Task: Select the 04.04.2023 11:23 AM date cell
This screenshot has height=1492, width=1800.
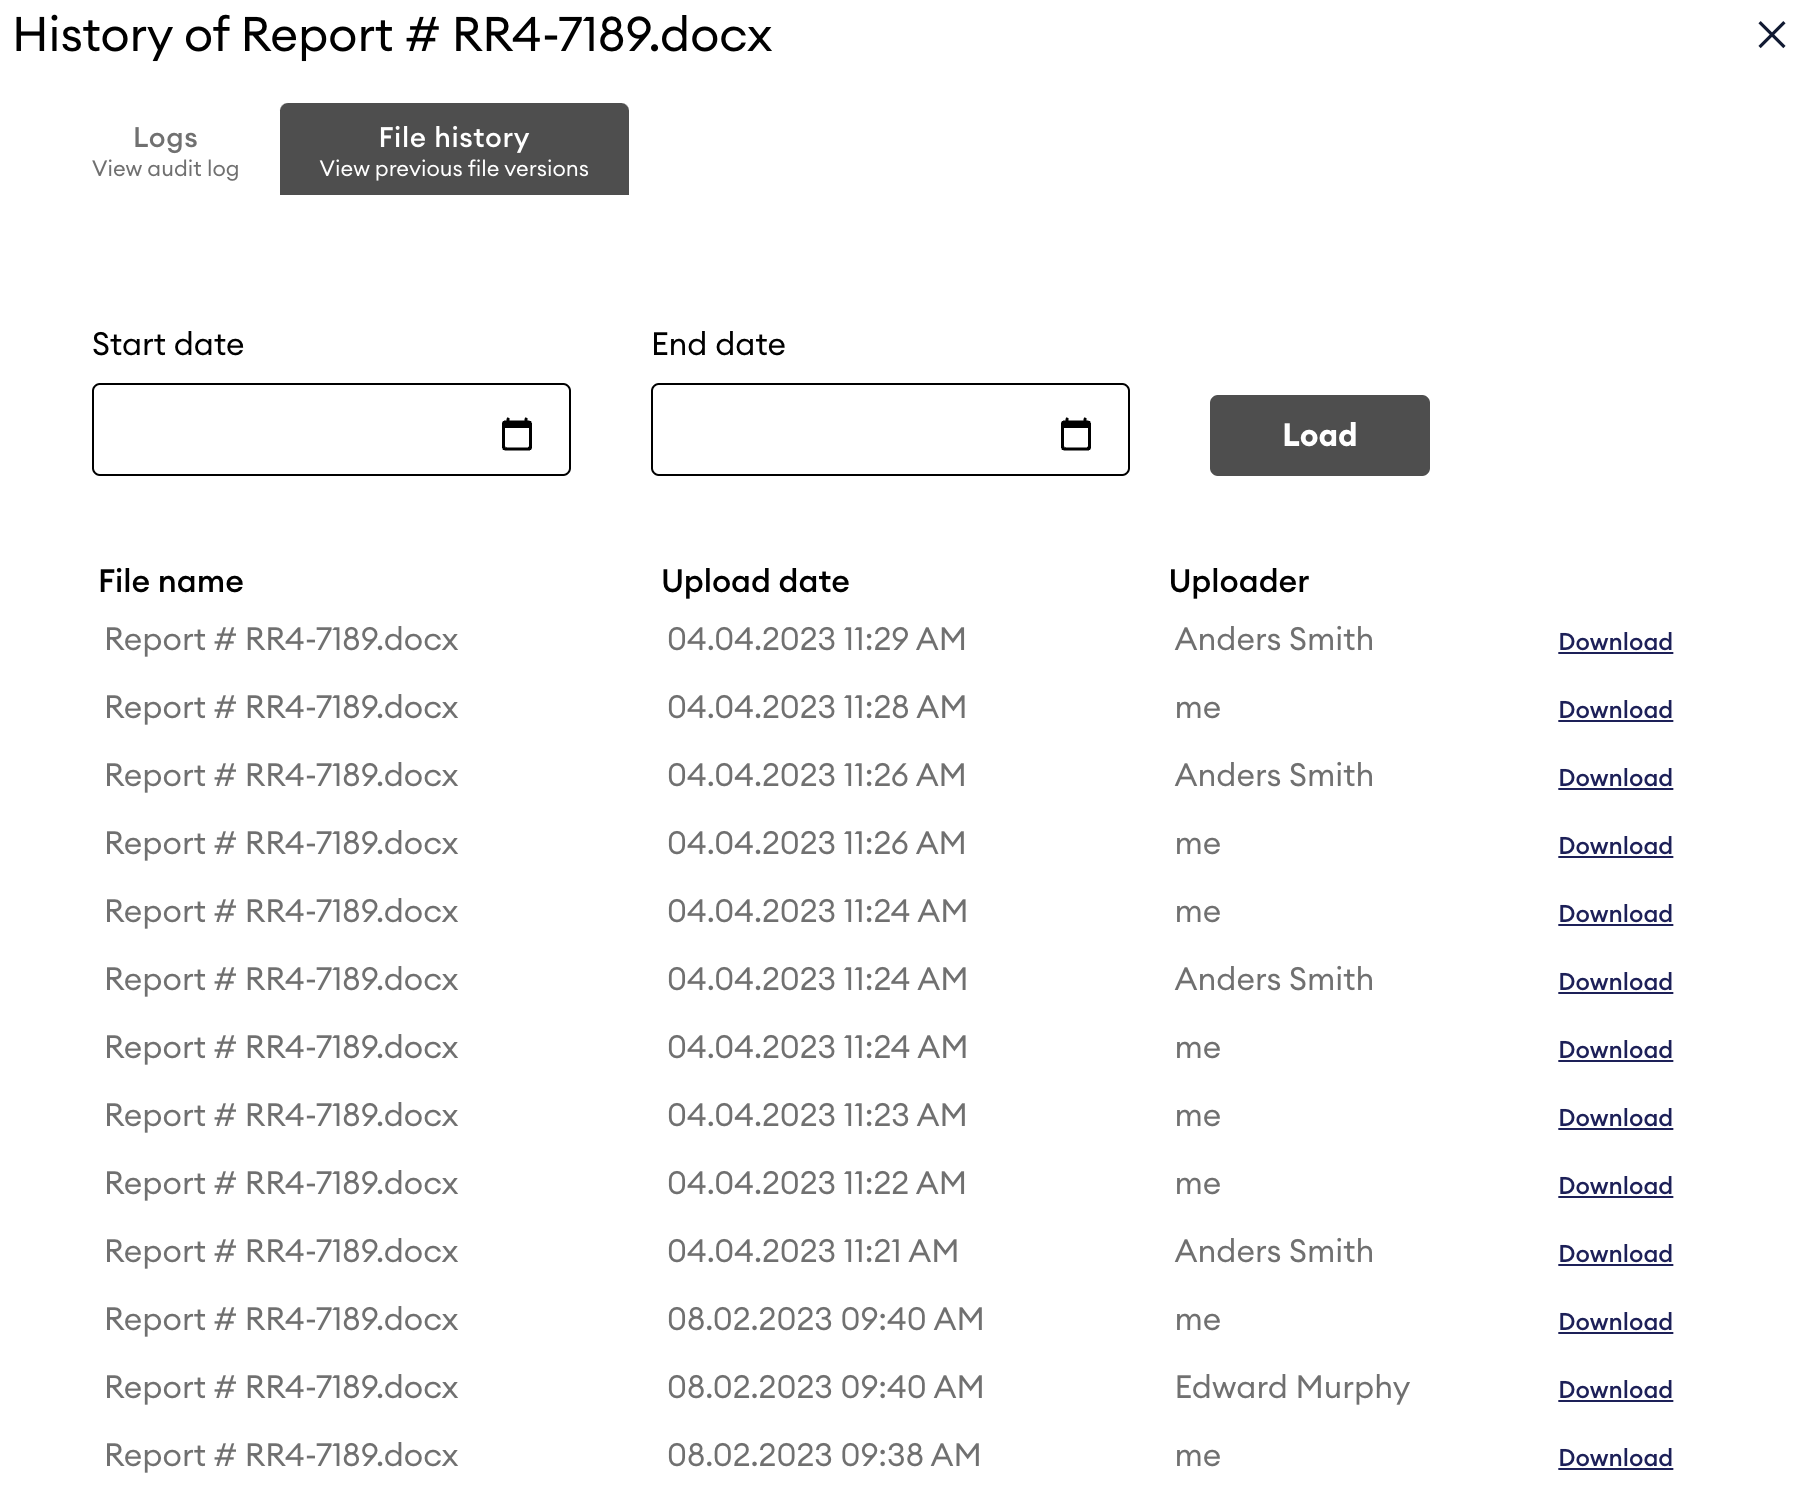Action: click(816, 1115)
